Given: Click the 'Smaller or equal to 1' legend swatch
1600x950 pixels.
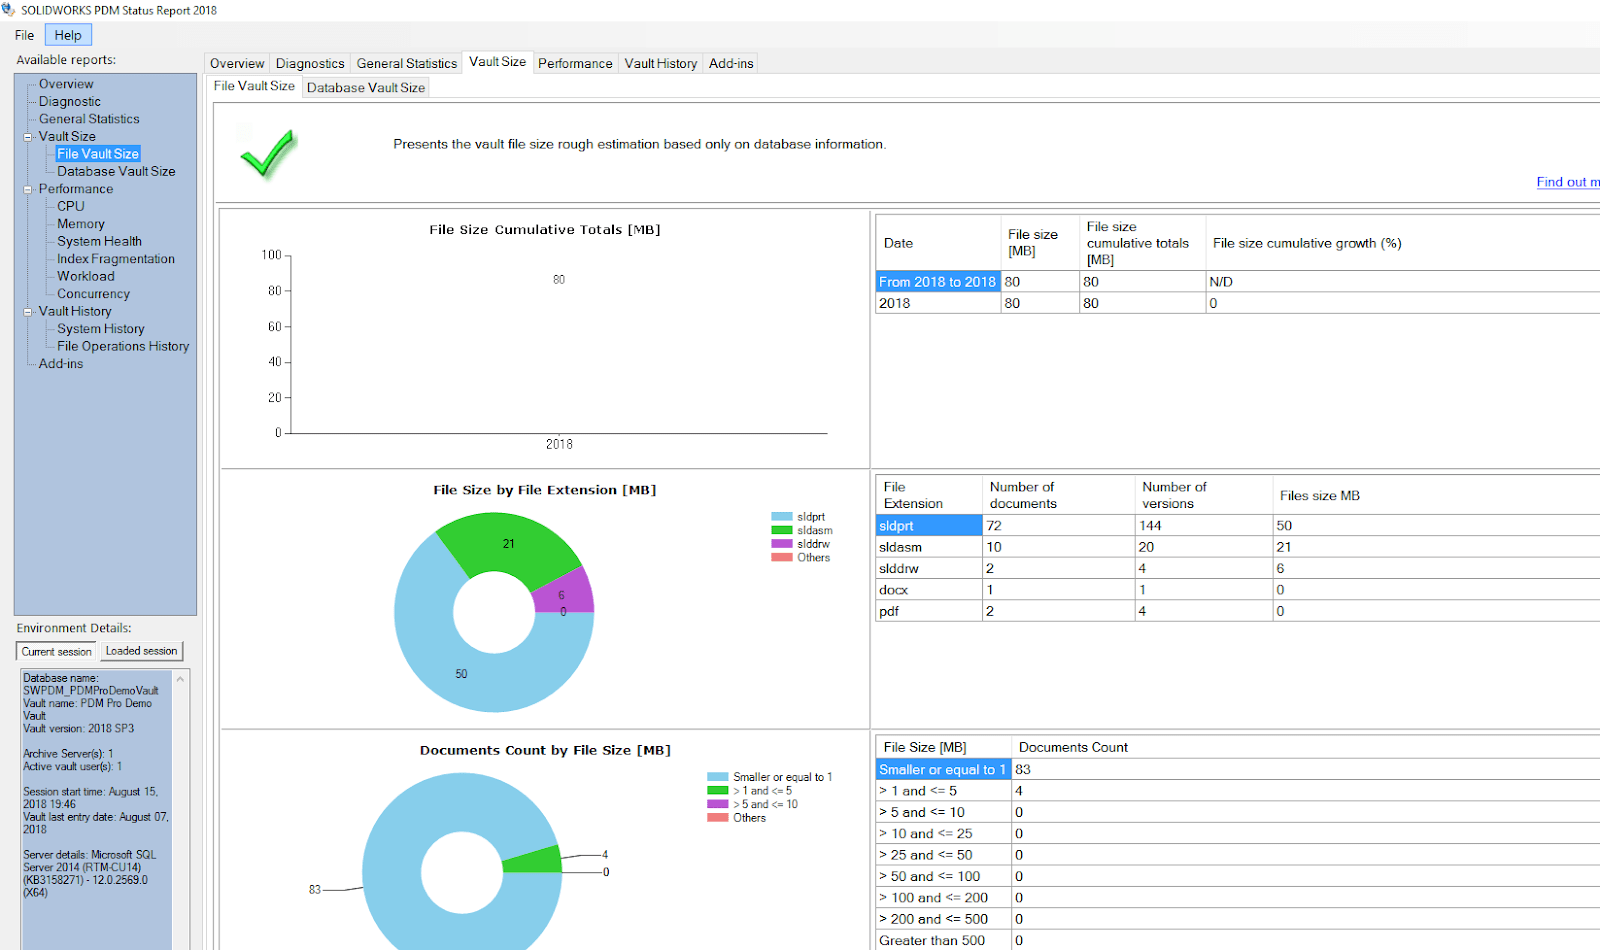Looking at the screenshot, I should coord(718,777).
